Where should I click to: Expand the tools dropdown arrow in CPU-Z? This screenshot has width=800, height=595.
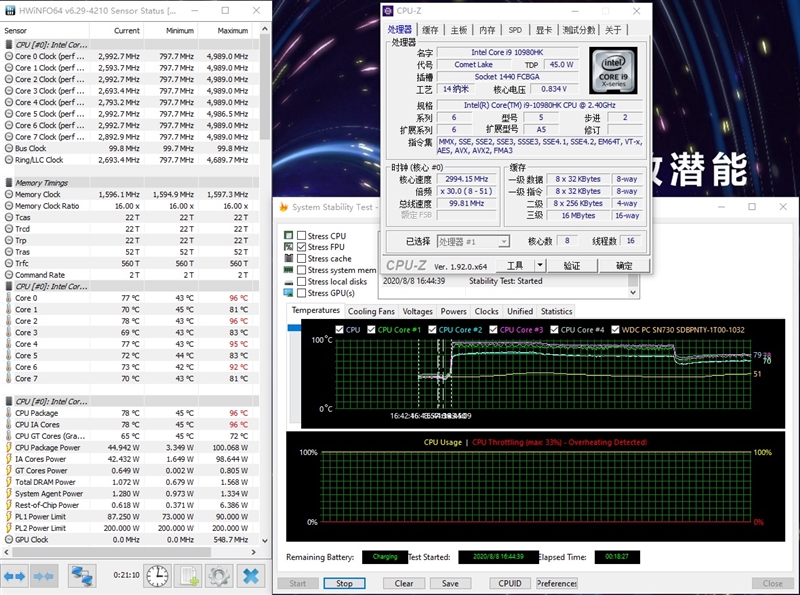point(540,265)
